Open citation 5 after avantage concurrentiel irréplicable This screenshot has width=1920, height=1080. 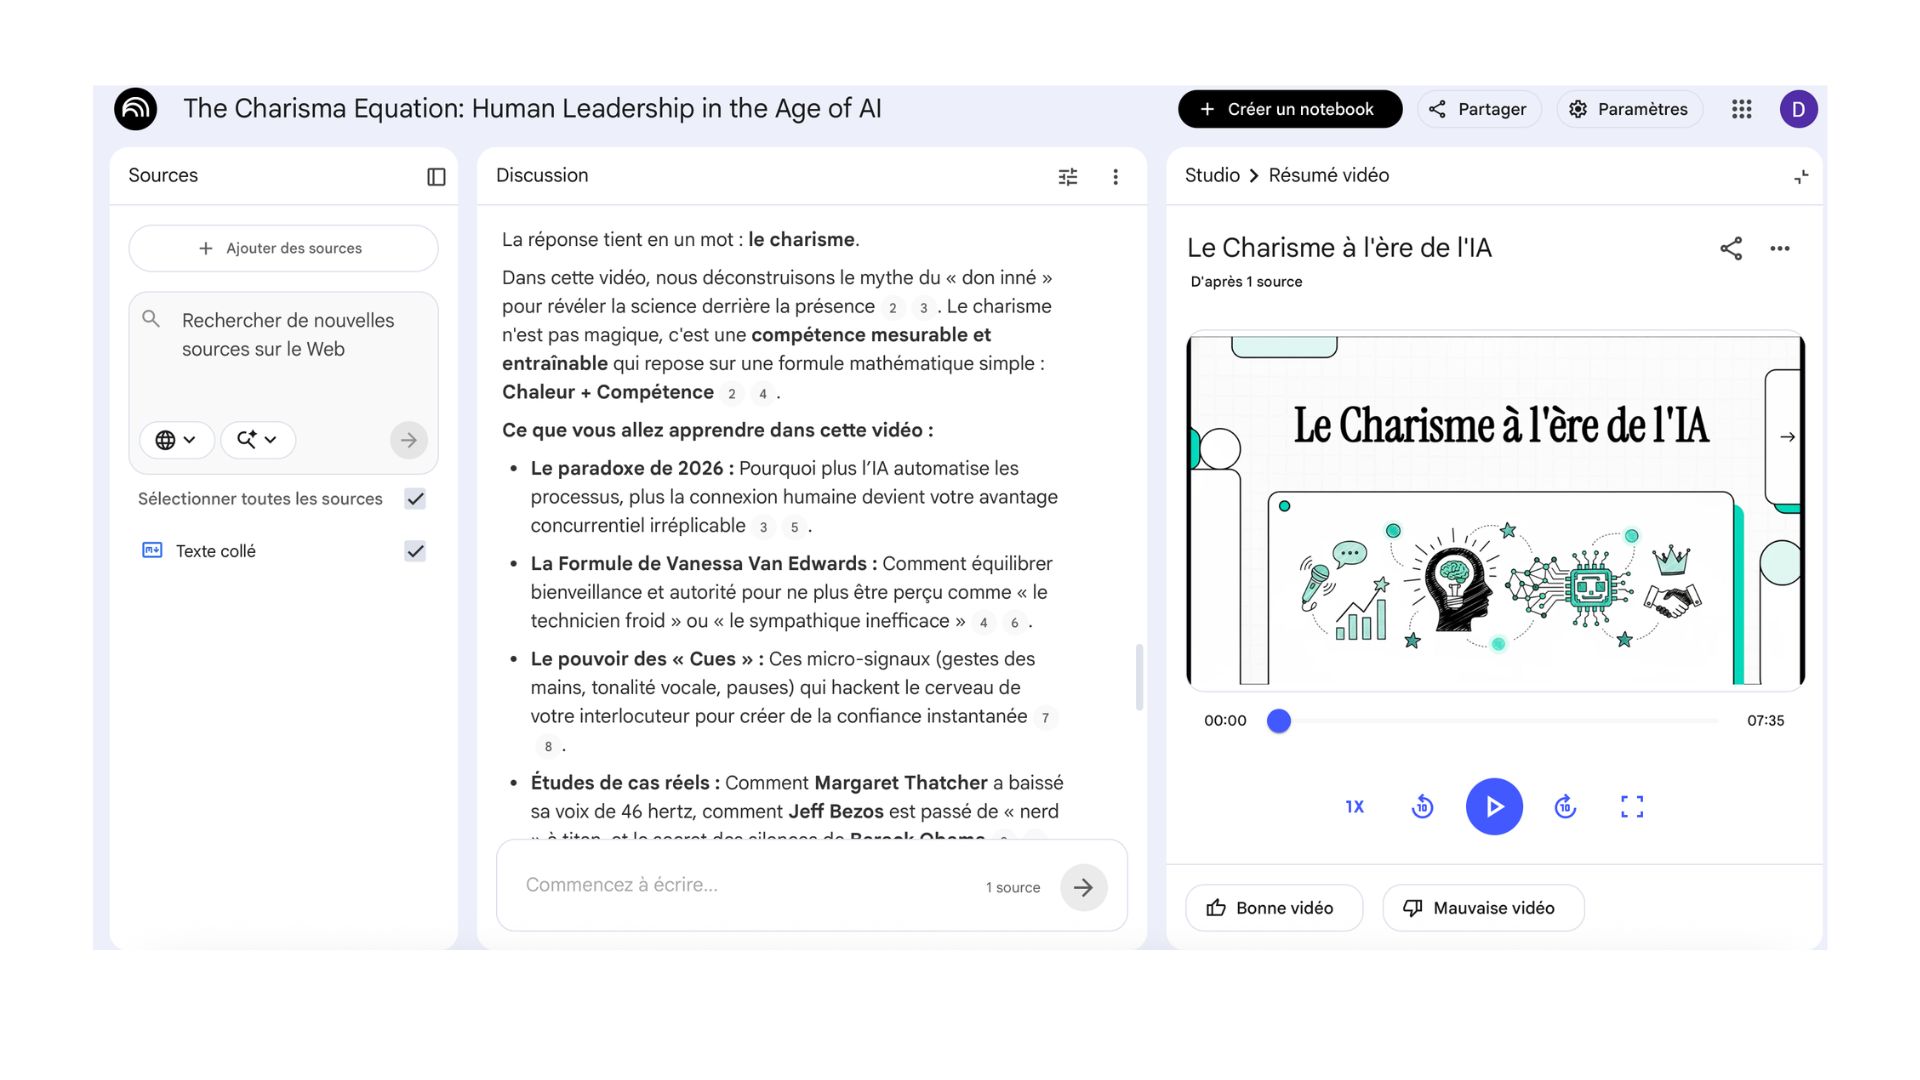coord(794,527)
